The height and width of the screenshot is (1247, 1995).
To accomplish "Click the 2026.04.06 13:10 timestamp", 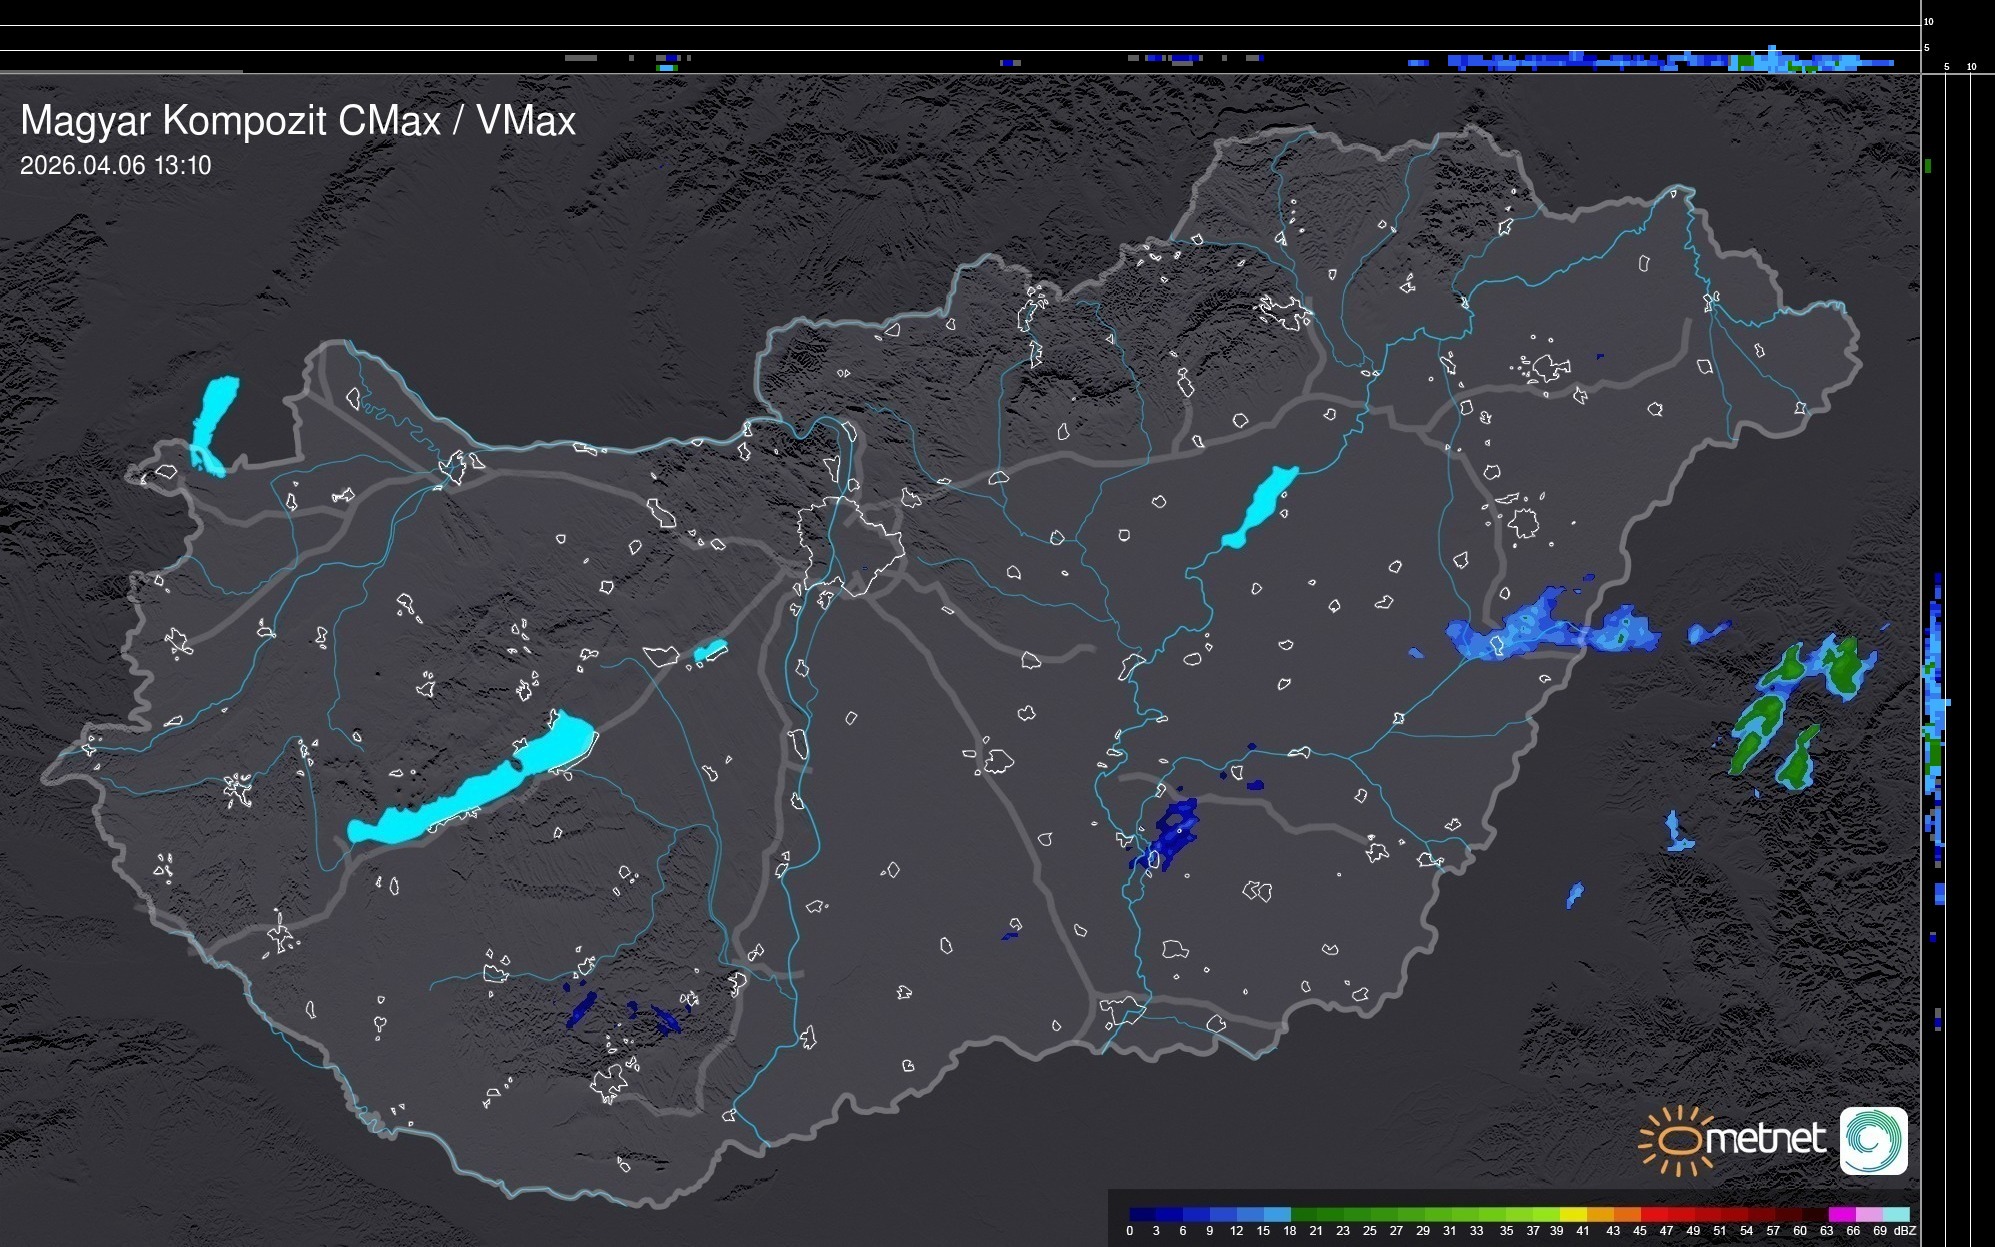I will click(115, 166).
